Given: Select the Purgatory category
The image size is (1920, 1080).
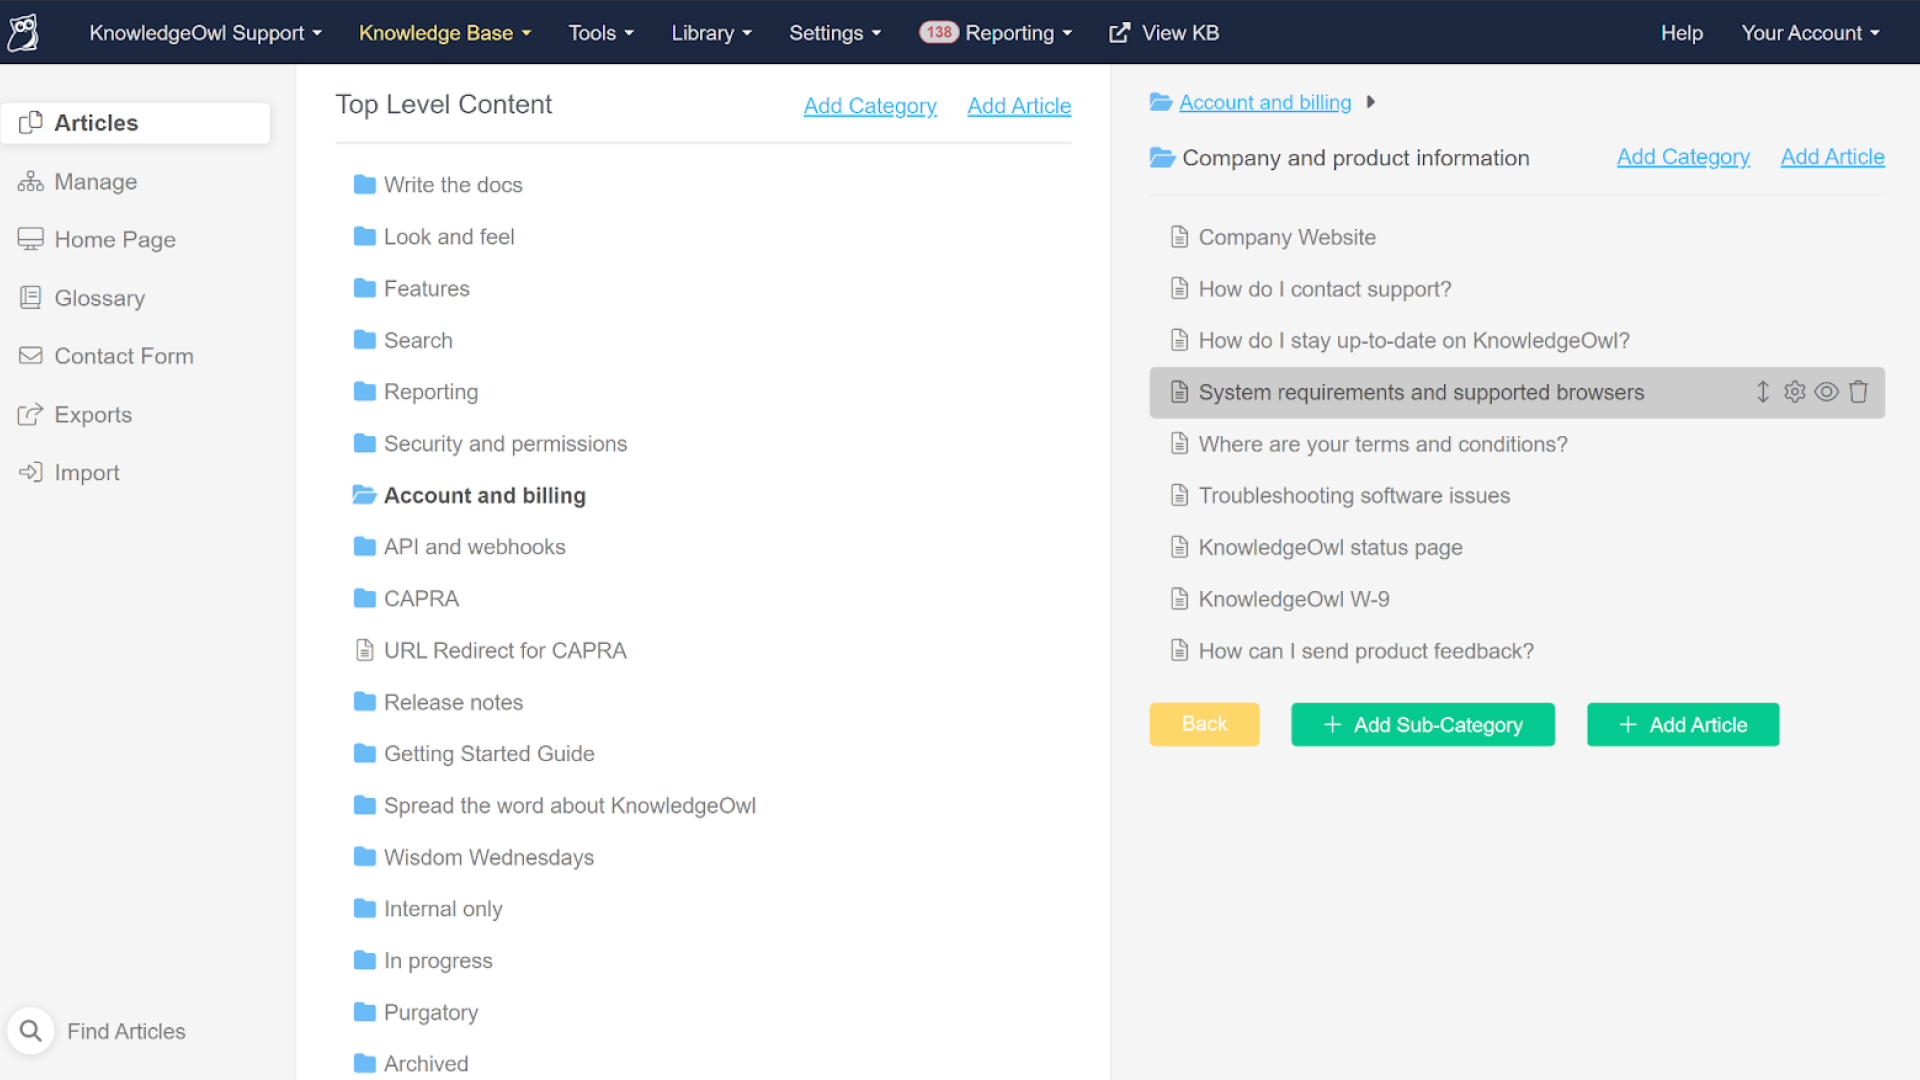Looking at the screenshot, I should coord(431,1013).
